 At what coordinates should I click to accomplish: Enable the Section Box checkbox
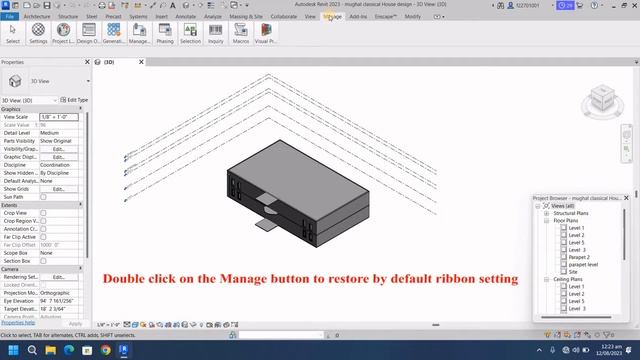(43, 261)
